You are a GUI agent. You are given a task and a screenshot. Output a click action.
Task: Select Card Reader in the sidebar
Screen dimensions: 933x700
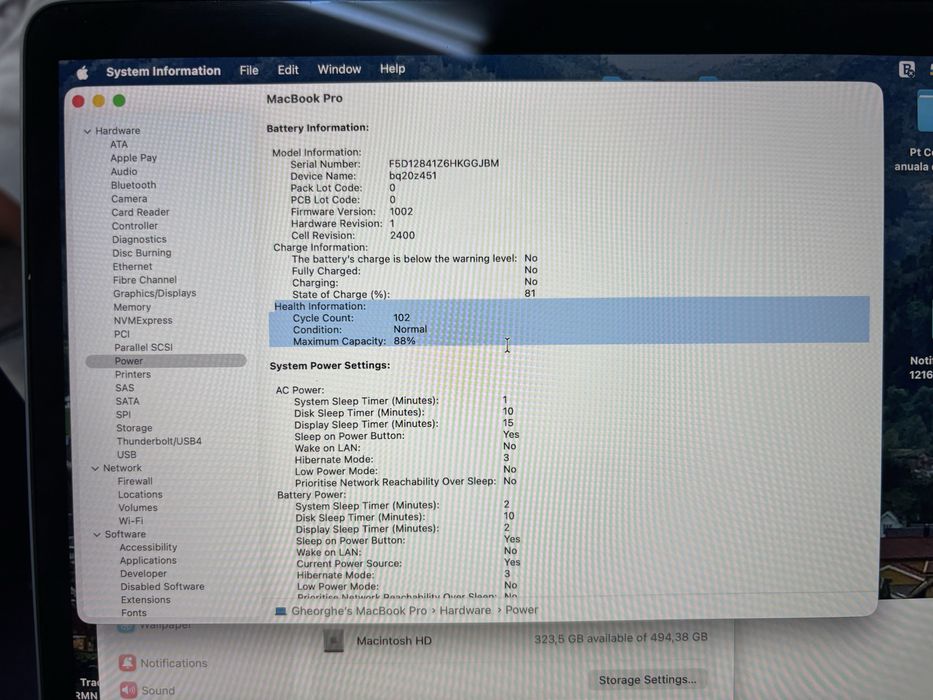pyautogui.click(x=140, y=212)
